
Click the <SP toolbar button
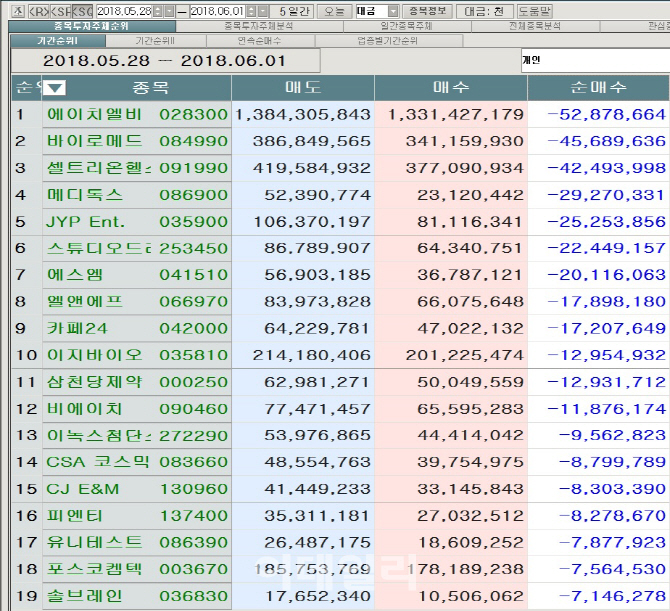coord(61,11)
